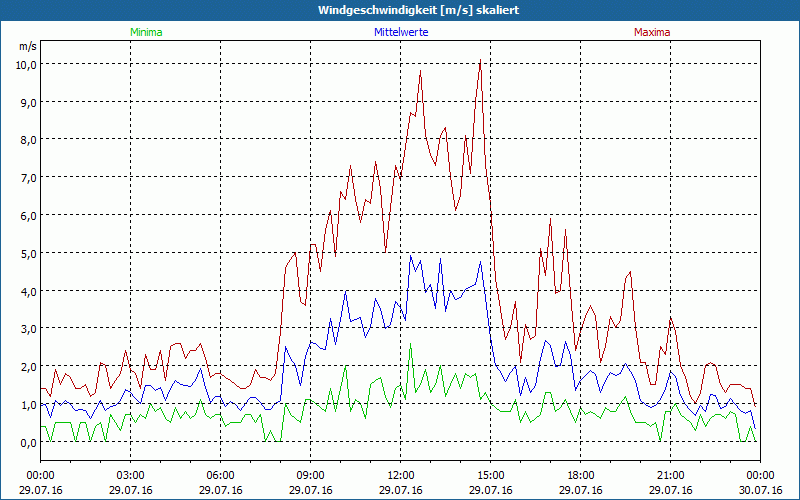The image size is (800, 500).
Task: Select the 21:00 time axis label
Action: click(671, 475)
